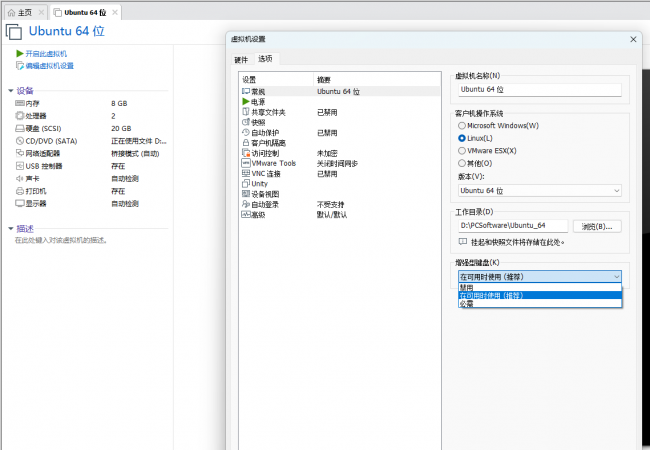Click the 自动登录 user icon
The image size is (650, 450).
click(246, 204)
